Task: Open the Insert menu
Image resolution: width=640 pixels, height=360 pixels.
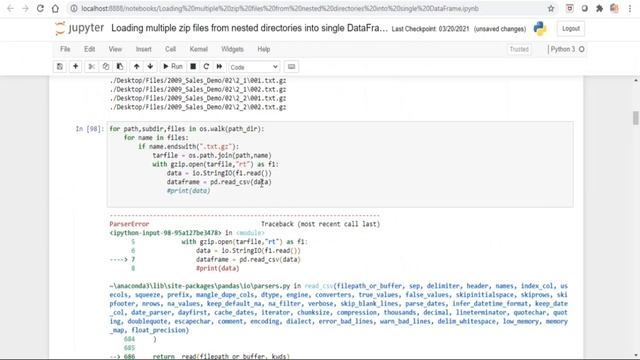Action: coord(143,49)
